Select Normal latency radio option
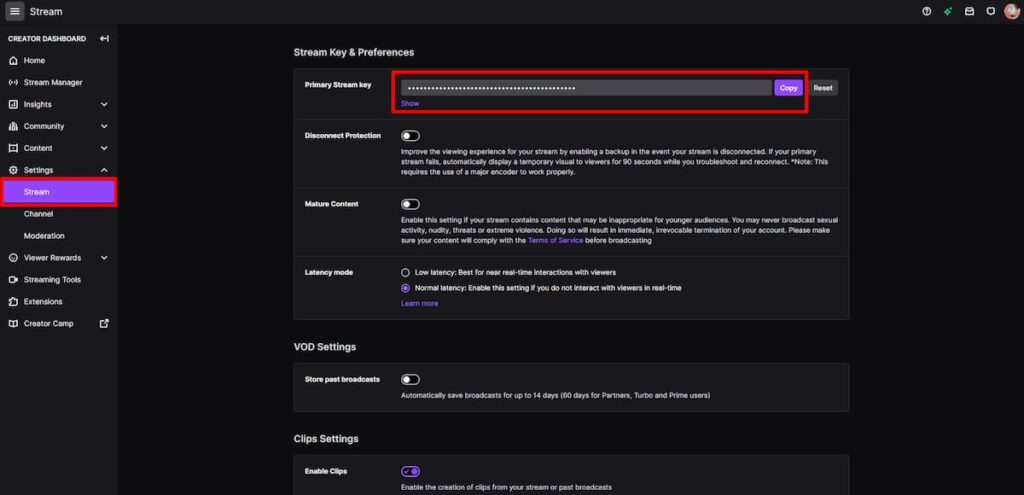 (406, 288)
